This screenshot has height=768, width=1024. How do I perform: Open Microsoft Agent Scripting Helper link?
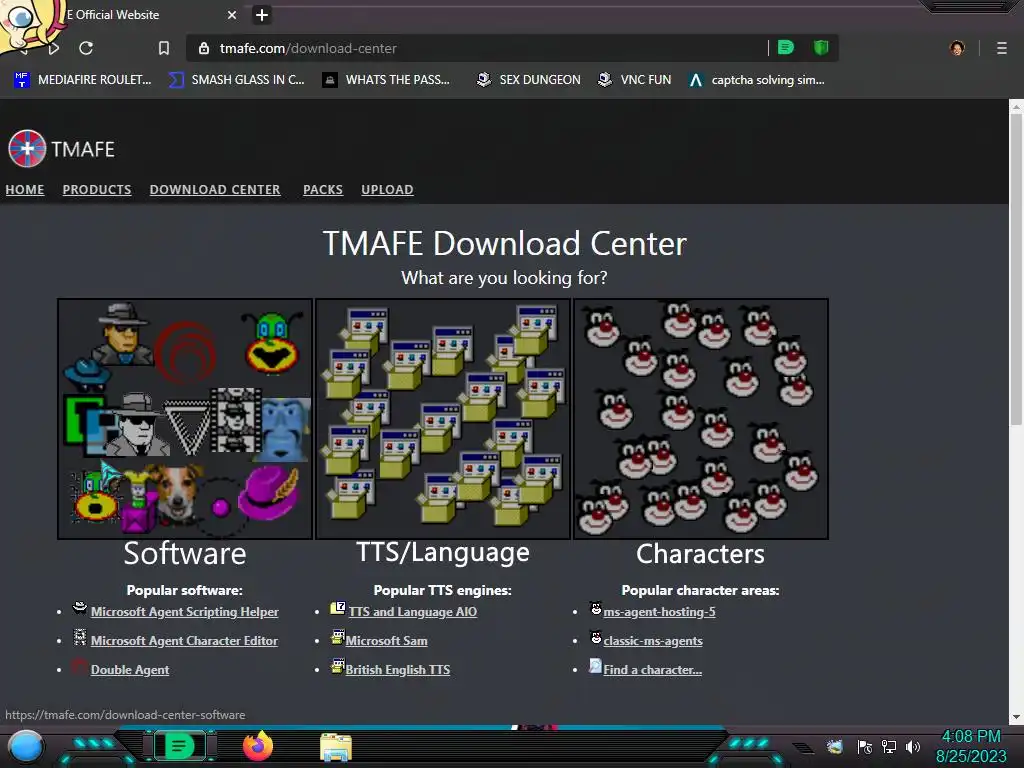tap(184, 612)
